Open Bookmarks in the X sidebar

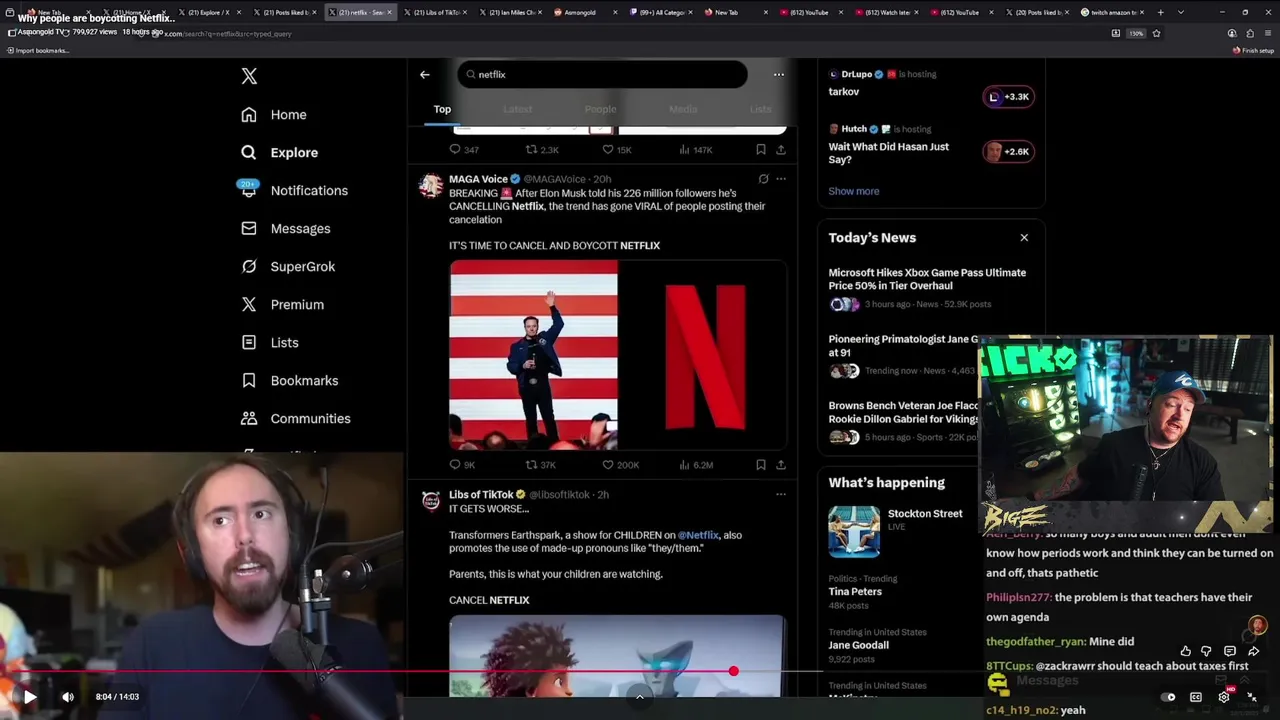pyautogui.click(x=290, y=381)
